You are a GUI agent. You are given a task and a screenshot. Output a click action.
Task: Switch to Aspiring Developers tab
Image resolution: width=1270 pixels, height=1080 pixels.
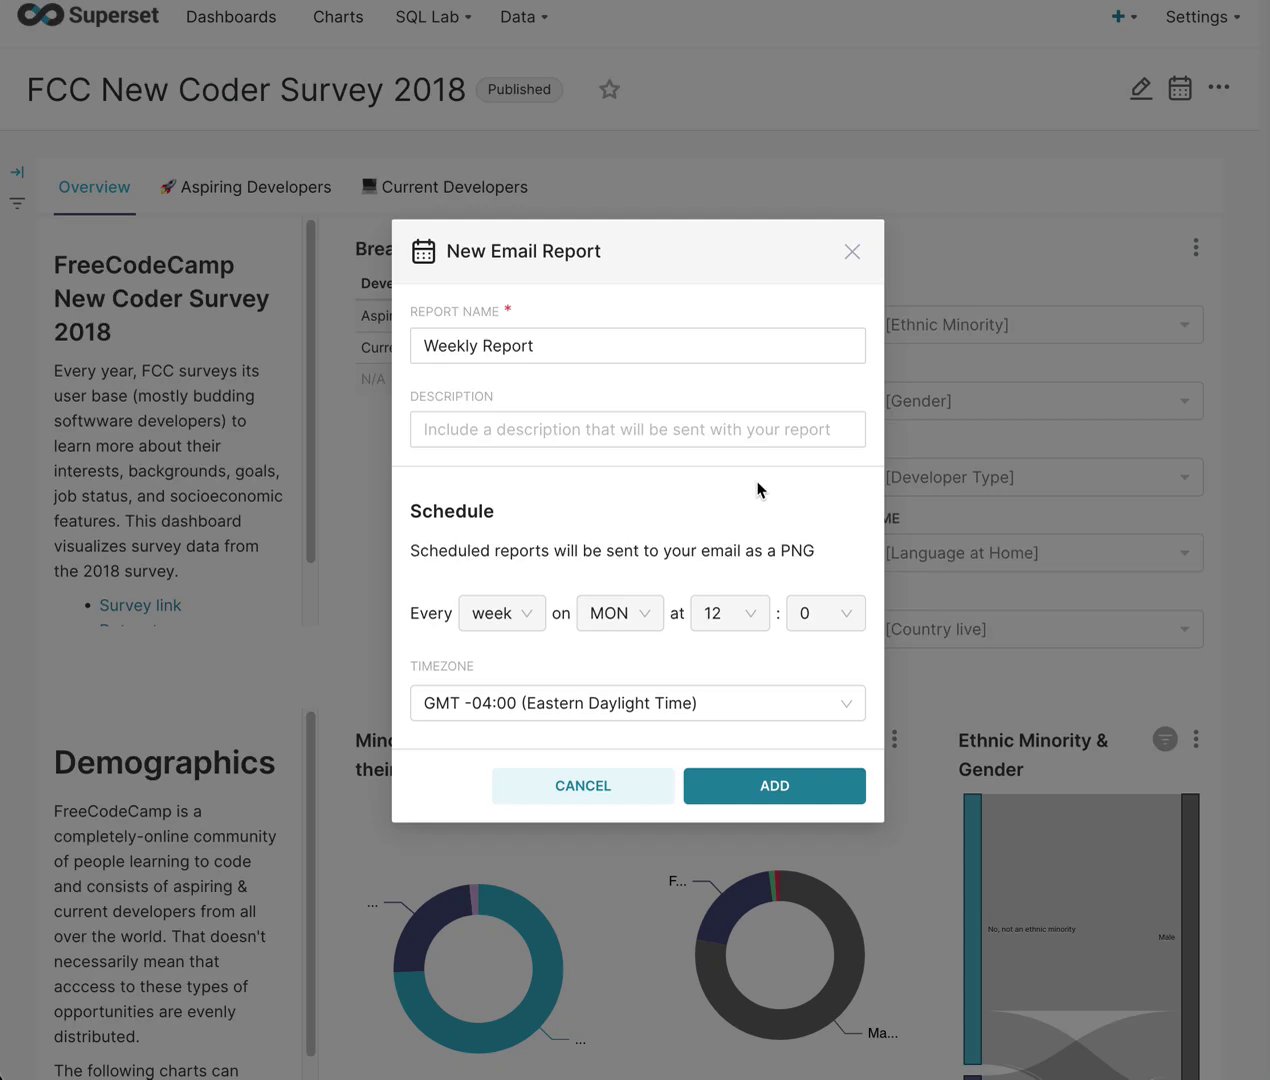246,187
